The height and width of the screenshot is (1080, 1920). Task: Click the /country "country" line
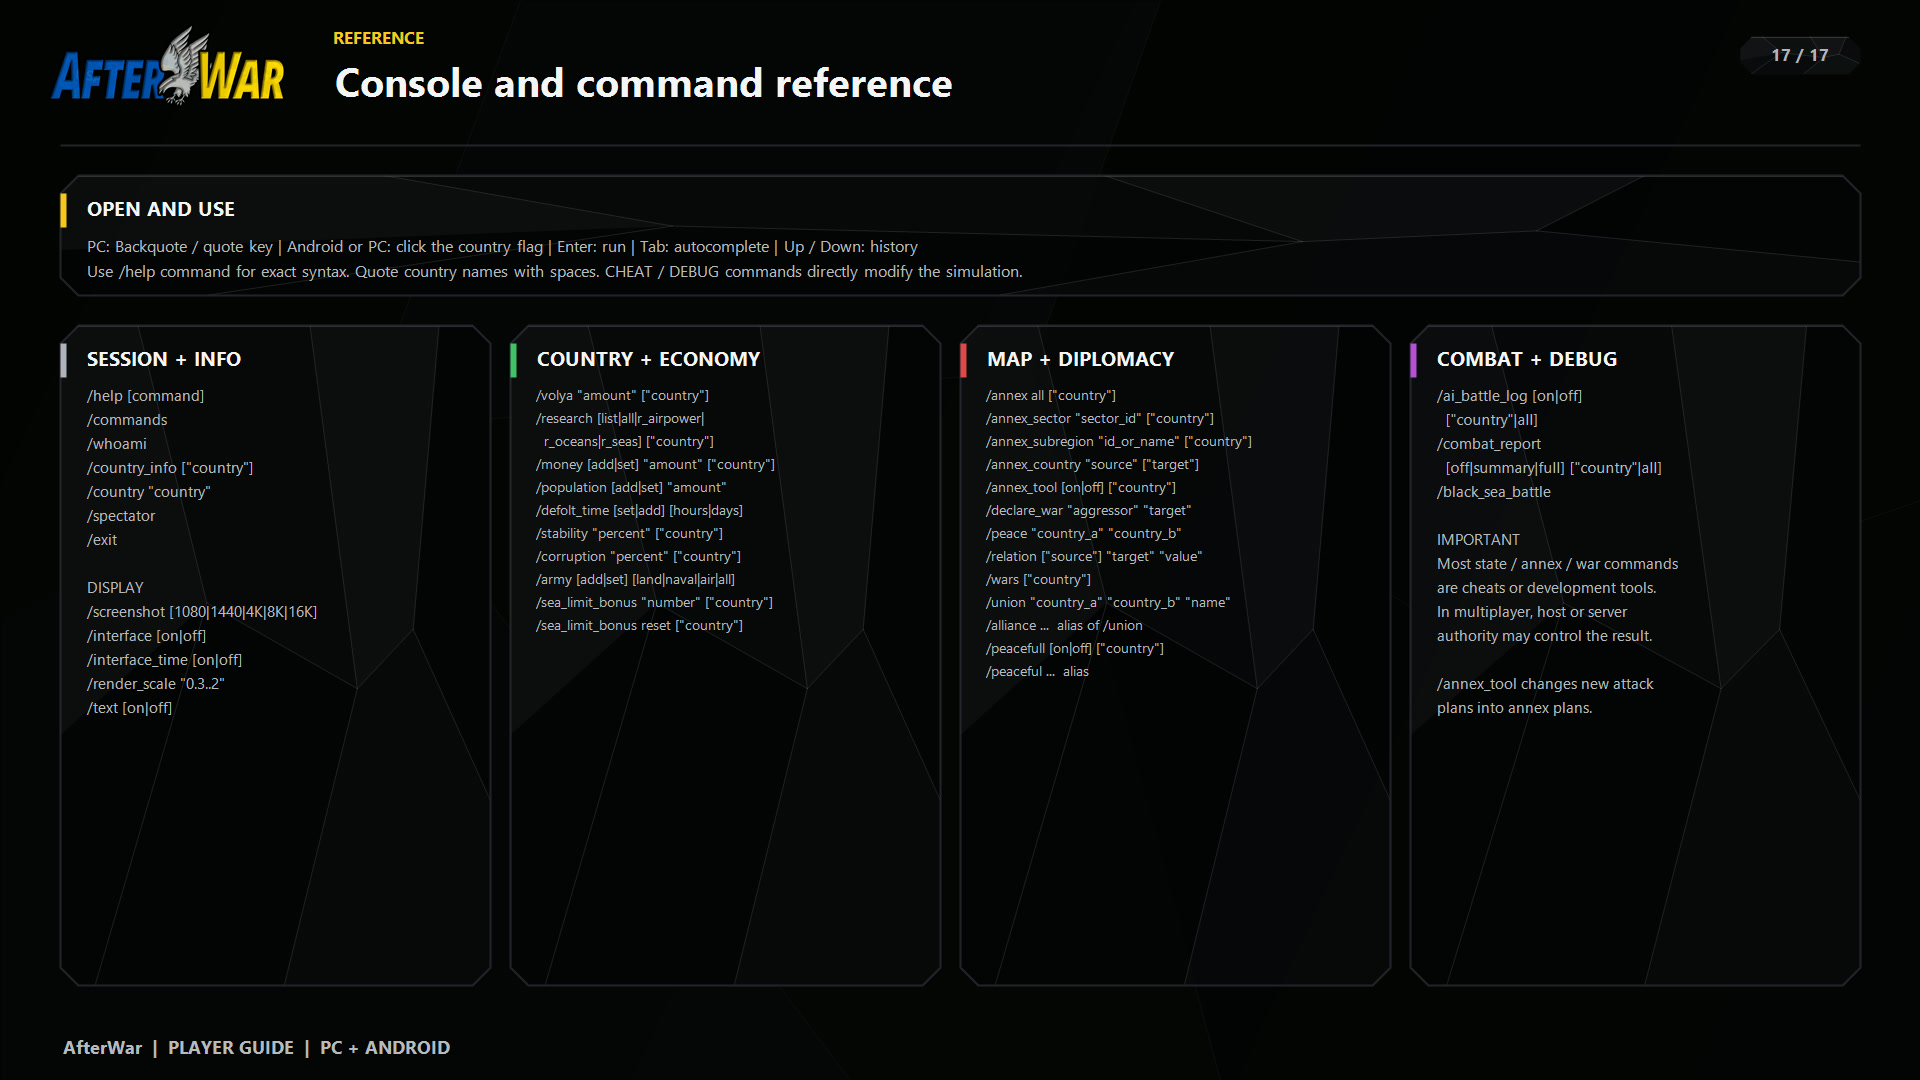(x=148, y=492)
